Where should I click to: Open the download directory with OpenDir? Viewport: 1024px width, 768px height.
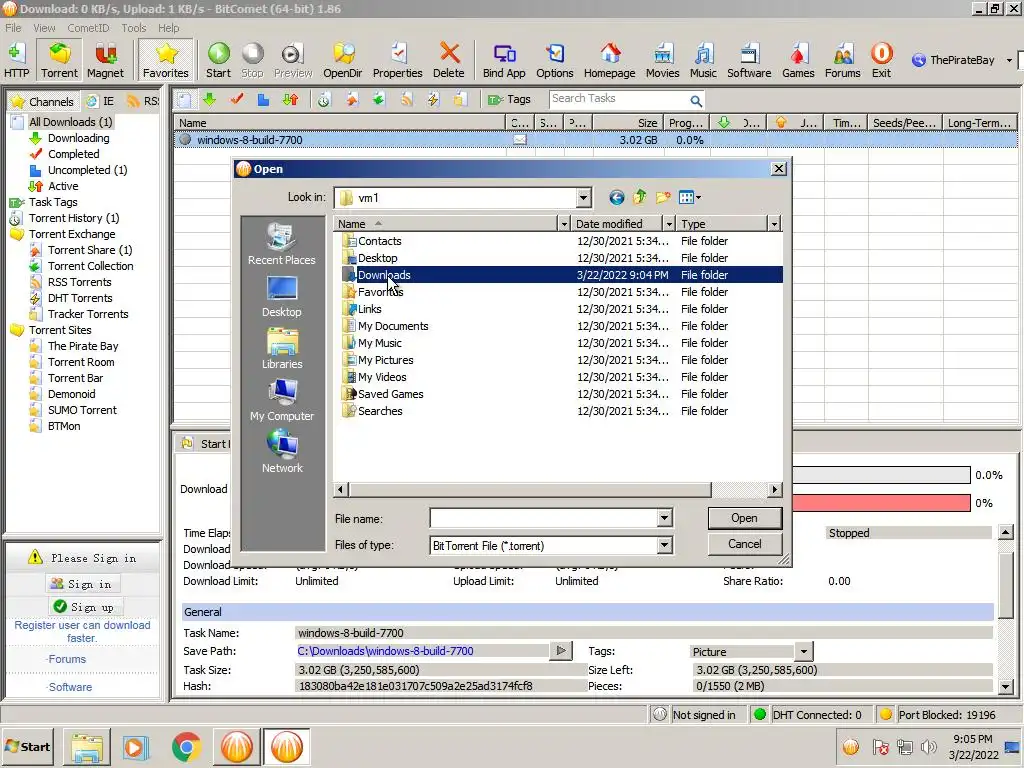coord(343,60)
